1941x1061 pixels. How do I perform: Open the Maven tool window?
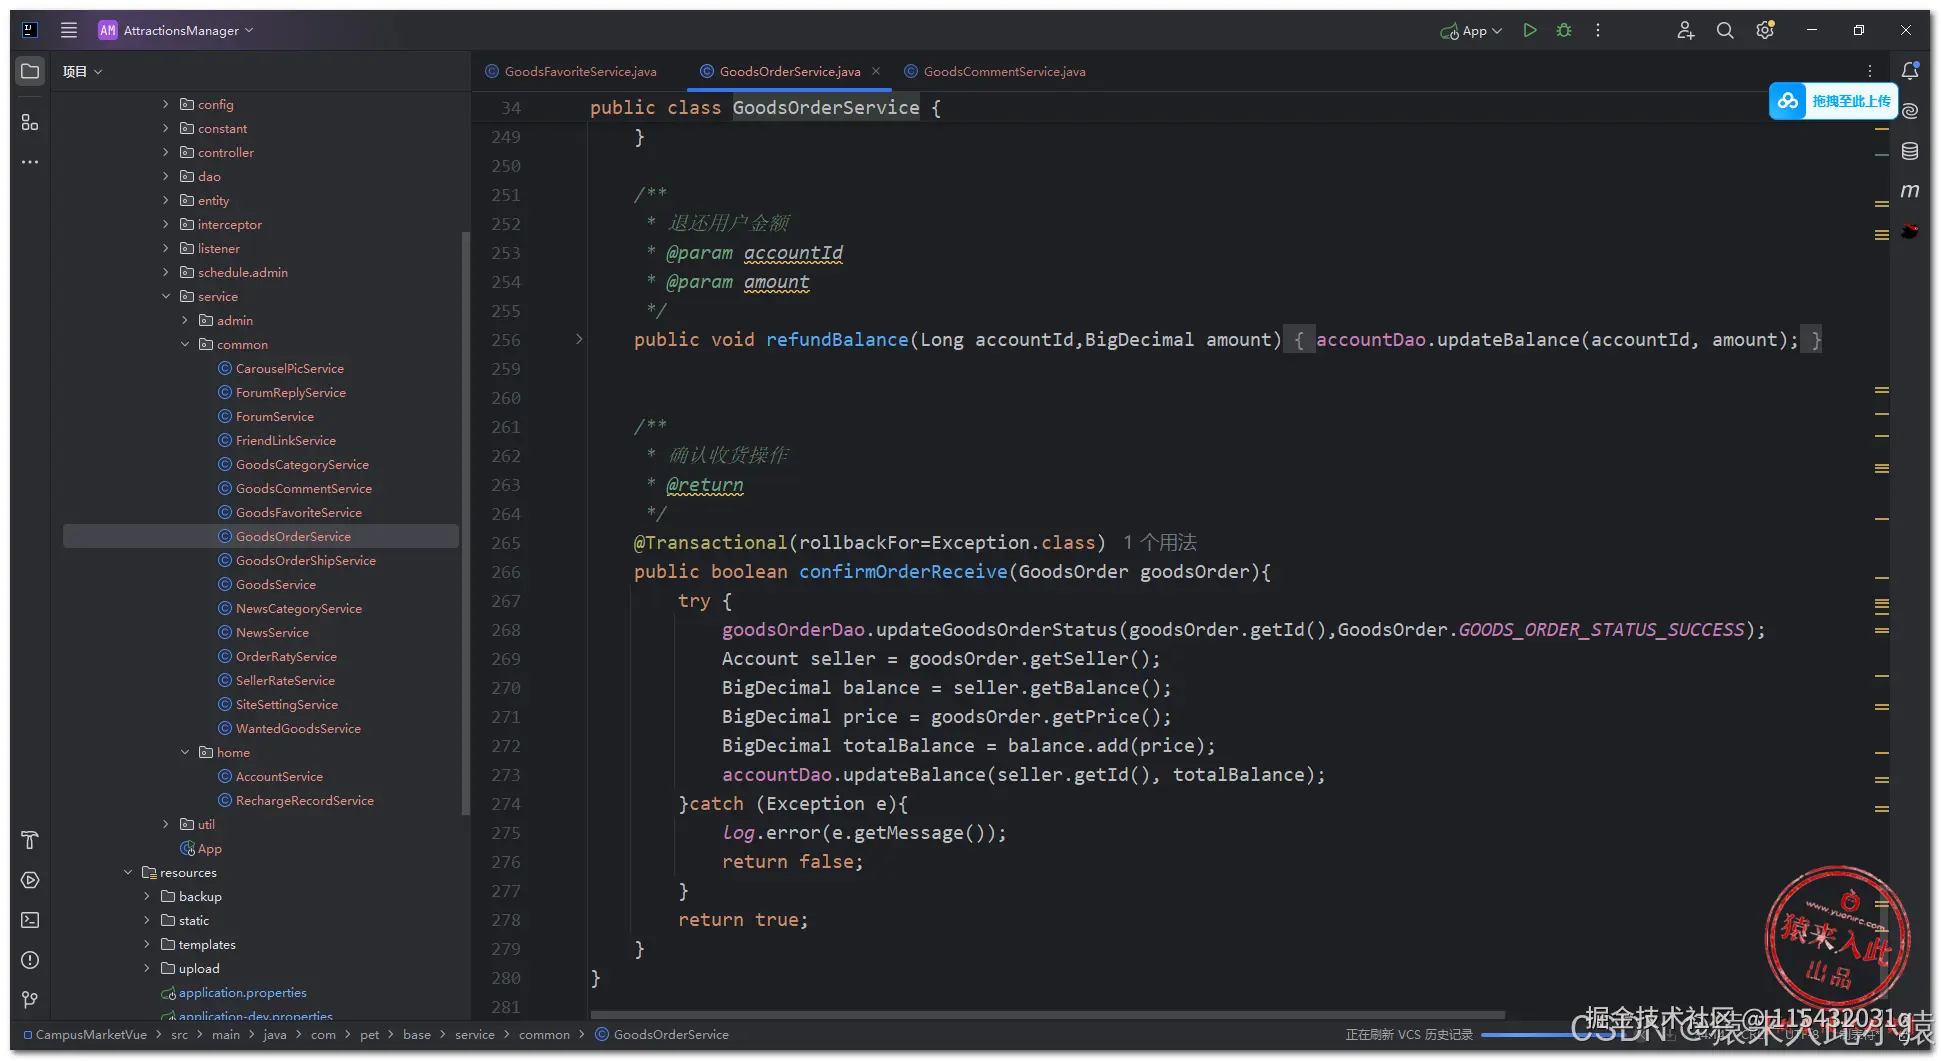click(1910, 190)
